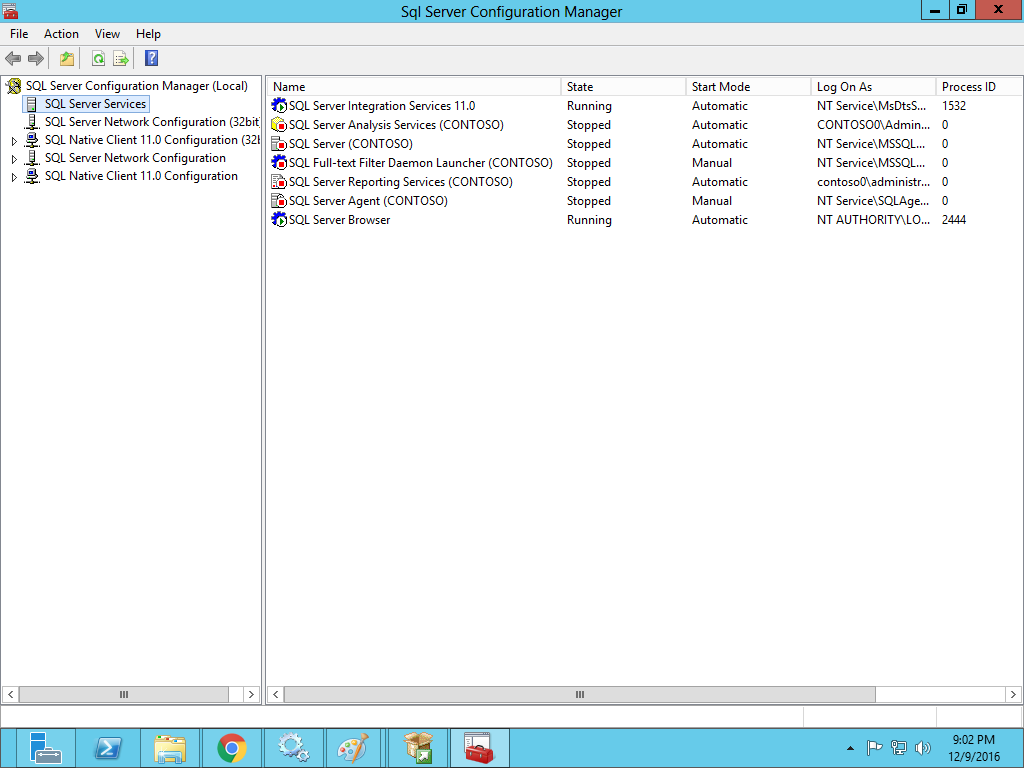The height and width of the screenshot is (768, 1024).
Task: Expand the last SQL Native Client 11.0 Configuration node
Action: (x=14, y=177)
